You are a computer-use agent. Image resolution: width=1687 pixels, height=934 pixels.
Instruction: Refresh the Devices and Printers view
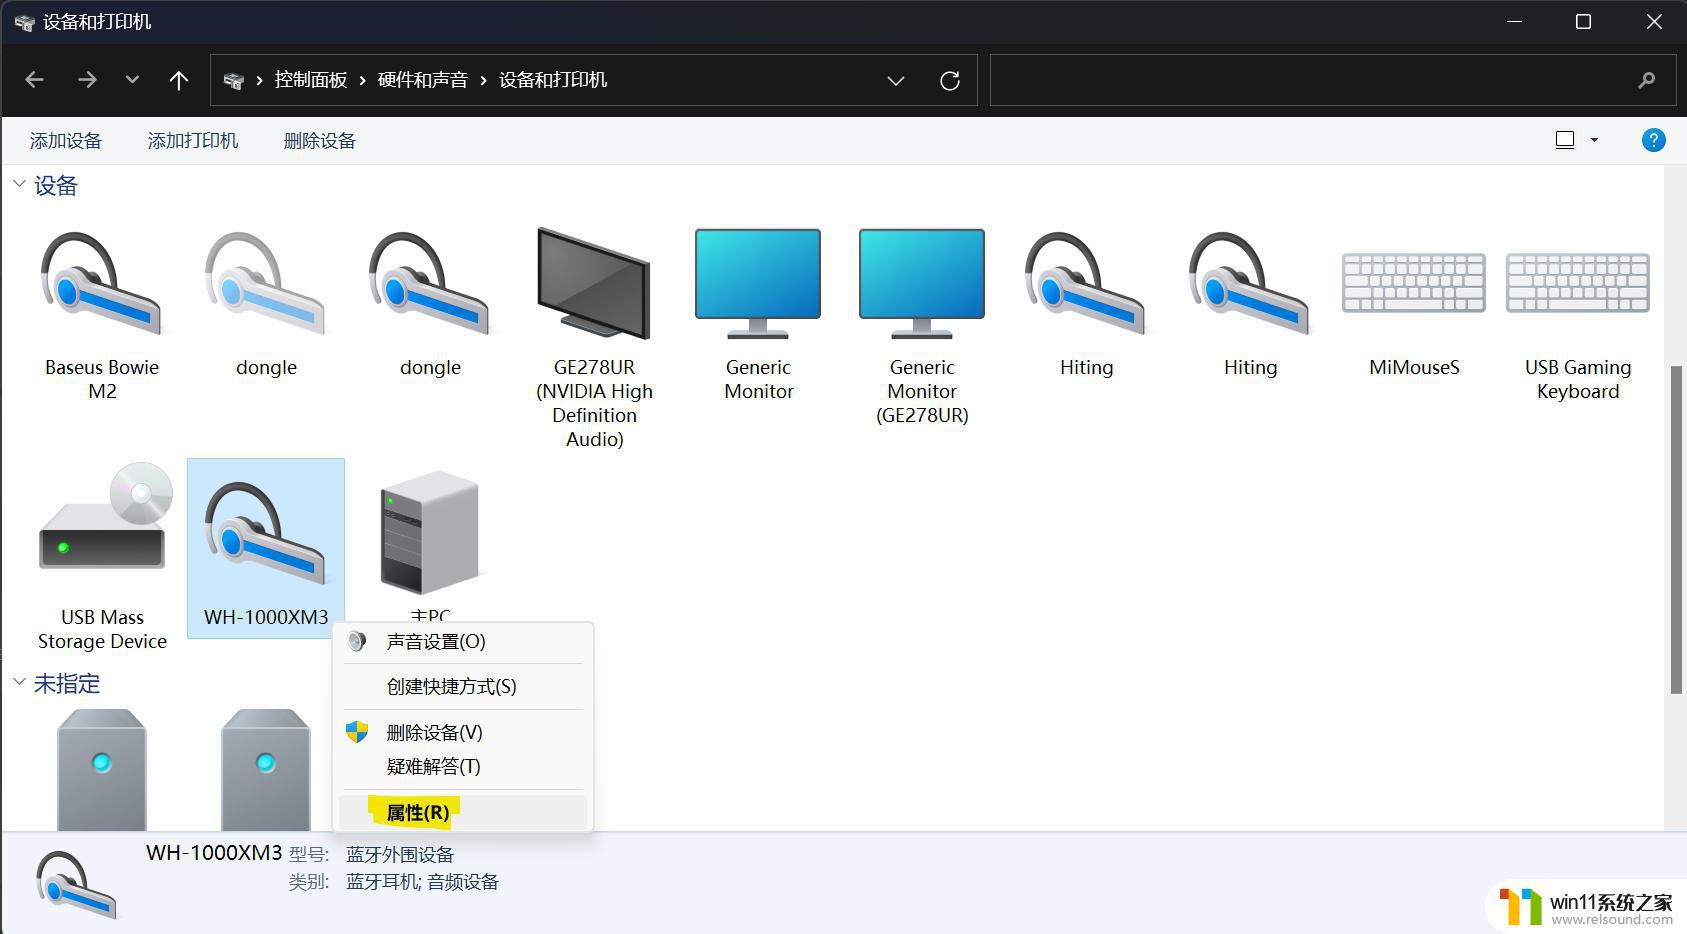click(950, 80)
